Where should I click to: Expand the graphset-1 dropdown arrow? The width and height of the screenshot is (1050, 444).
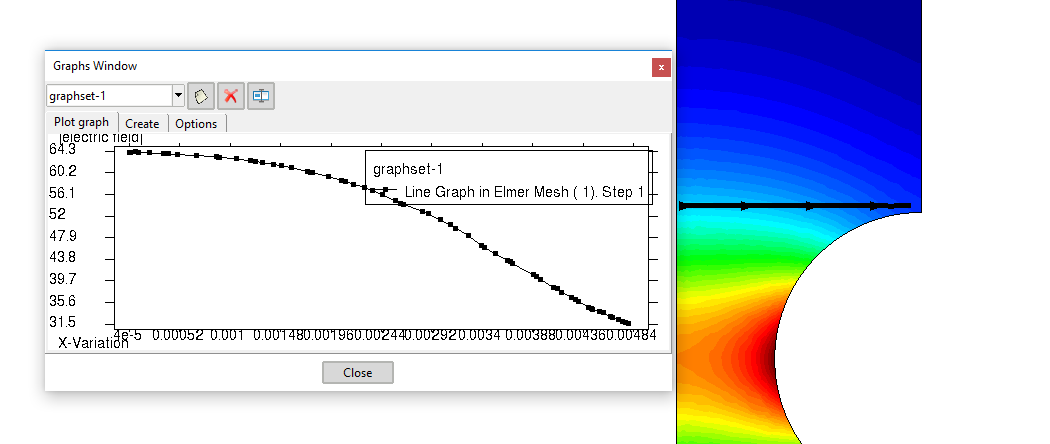pos(179,96)
